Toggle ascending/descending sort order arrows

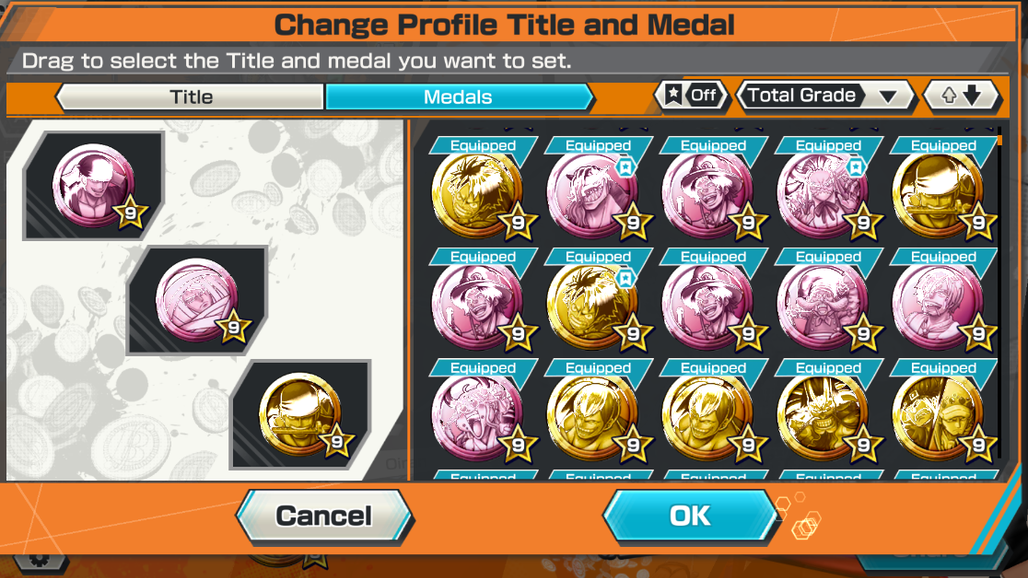click(962, 96)
